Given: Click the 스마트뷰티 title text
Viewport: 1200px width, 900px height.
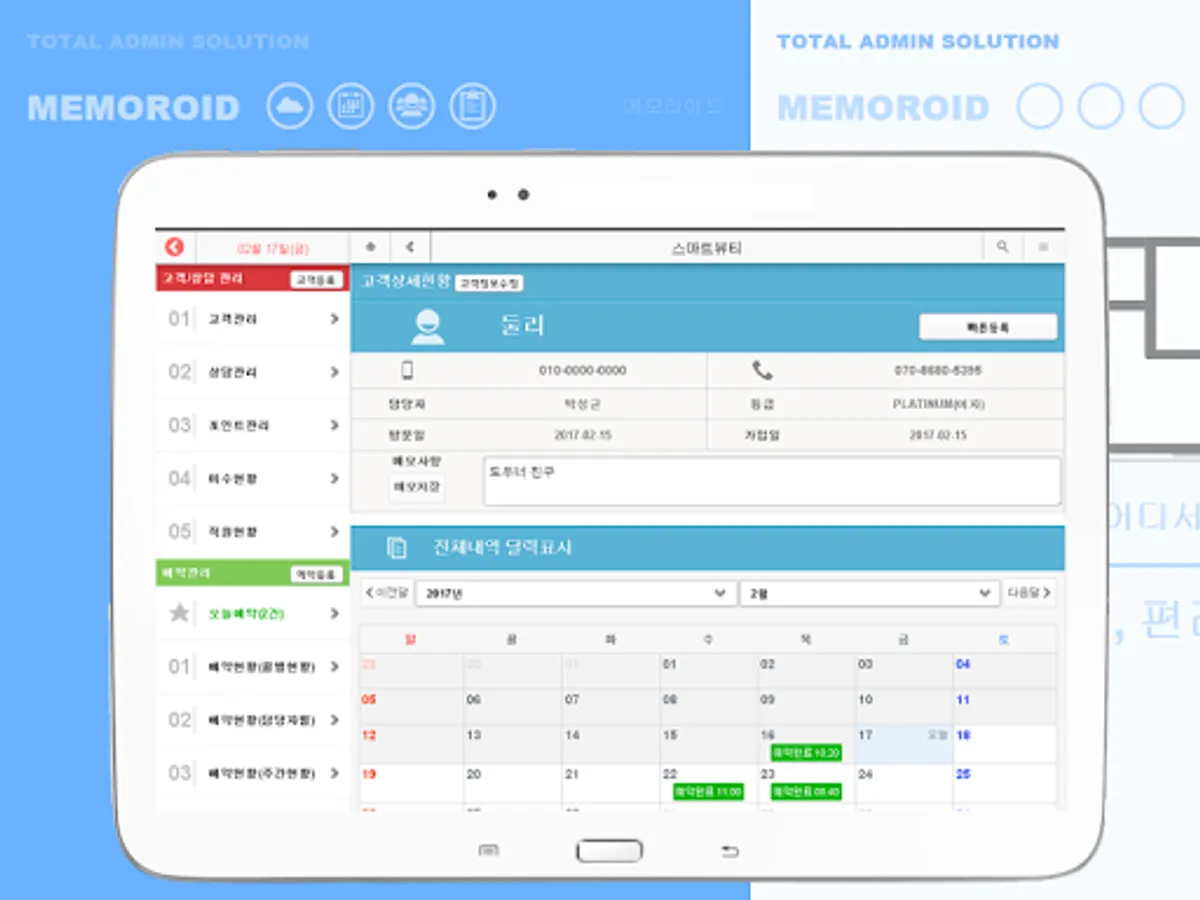Looking at the screenshot, I should 707,248.
